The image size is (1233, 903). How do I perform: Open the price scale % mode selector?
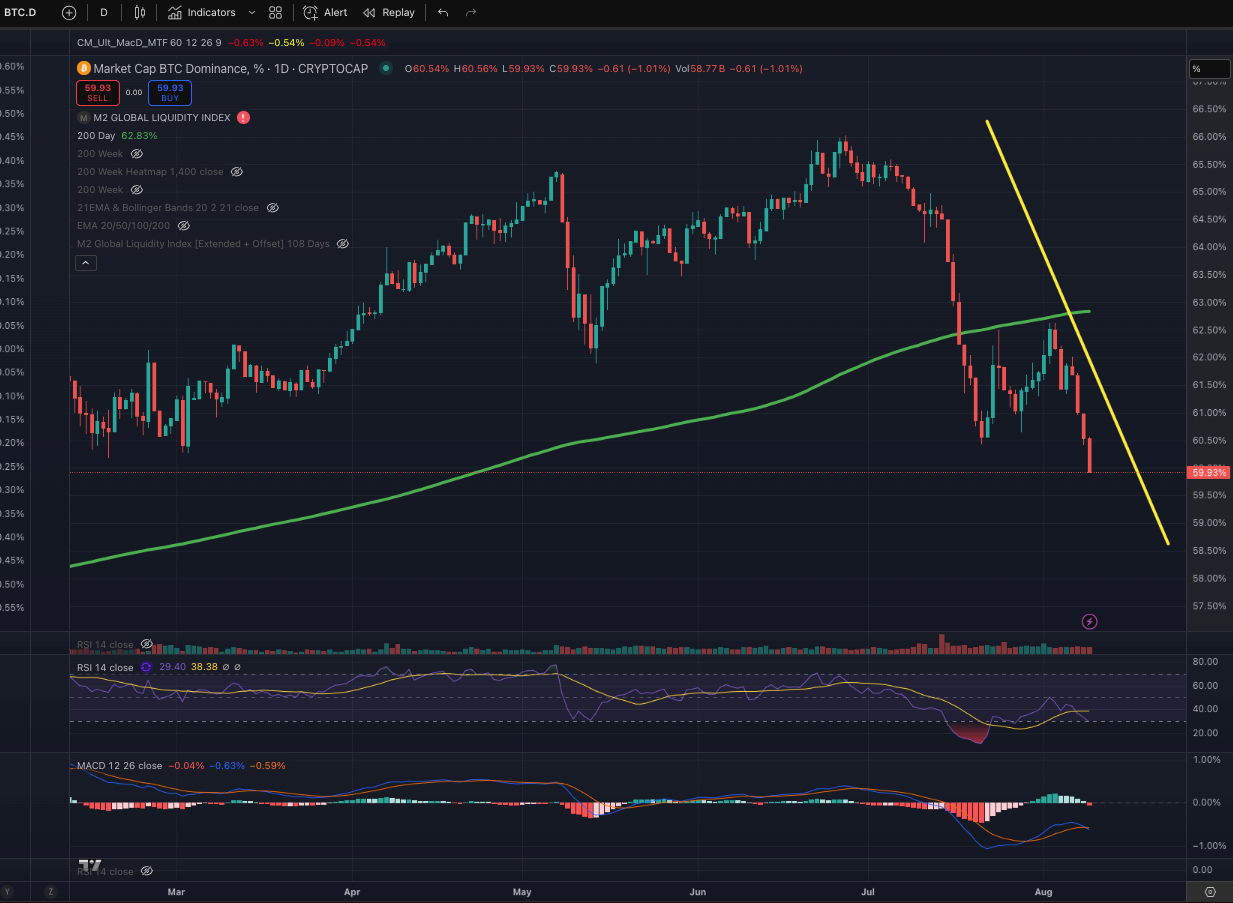click(x=1208, y=69)
